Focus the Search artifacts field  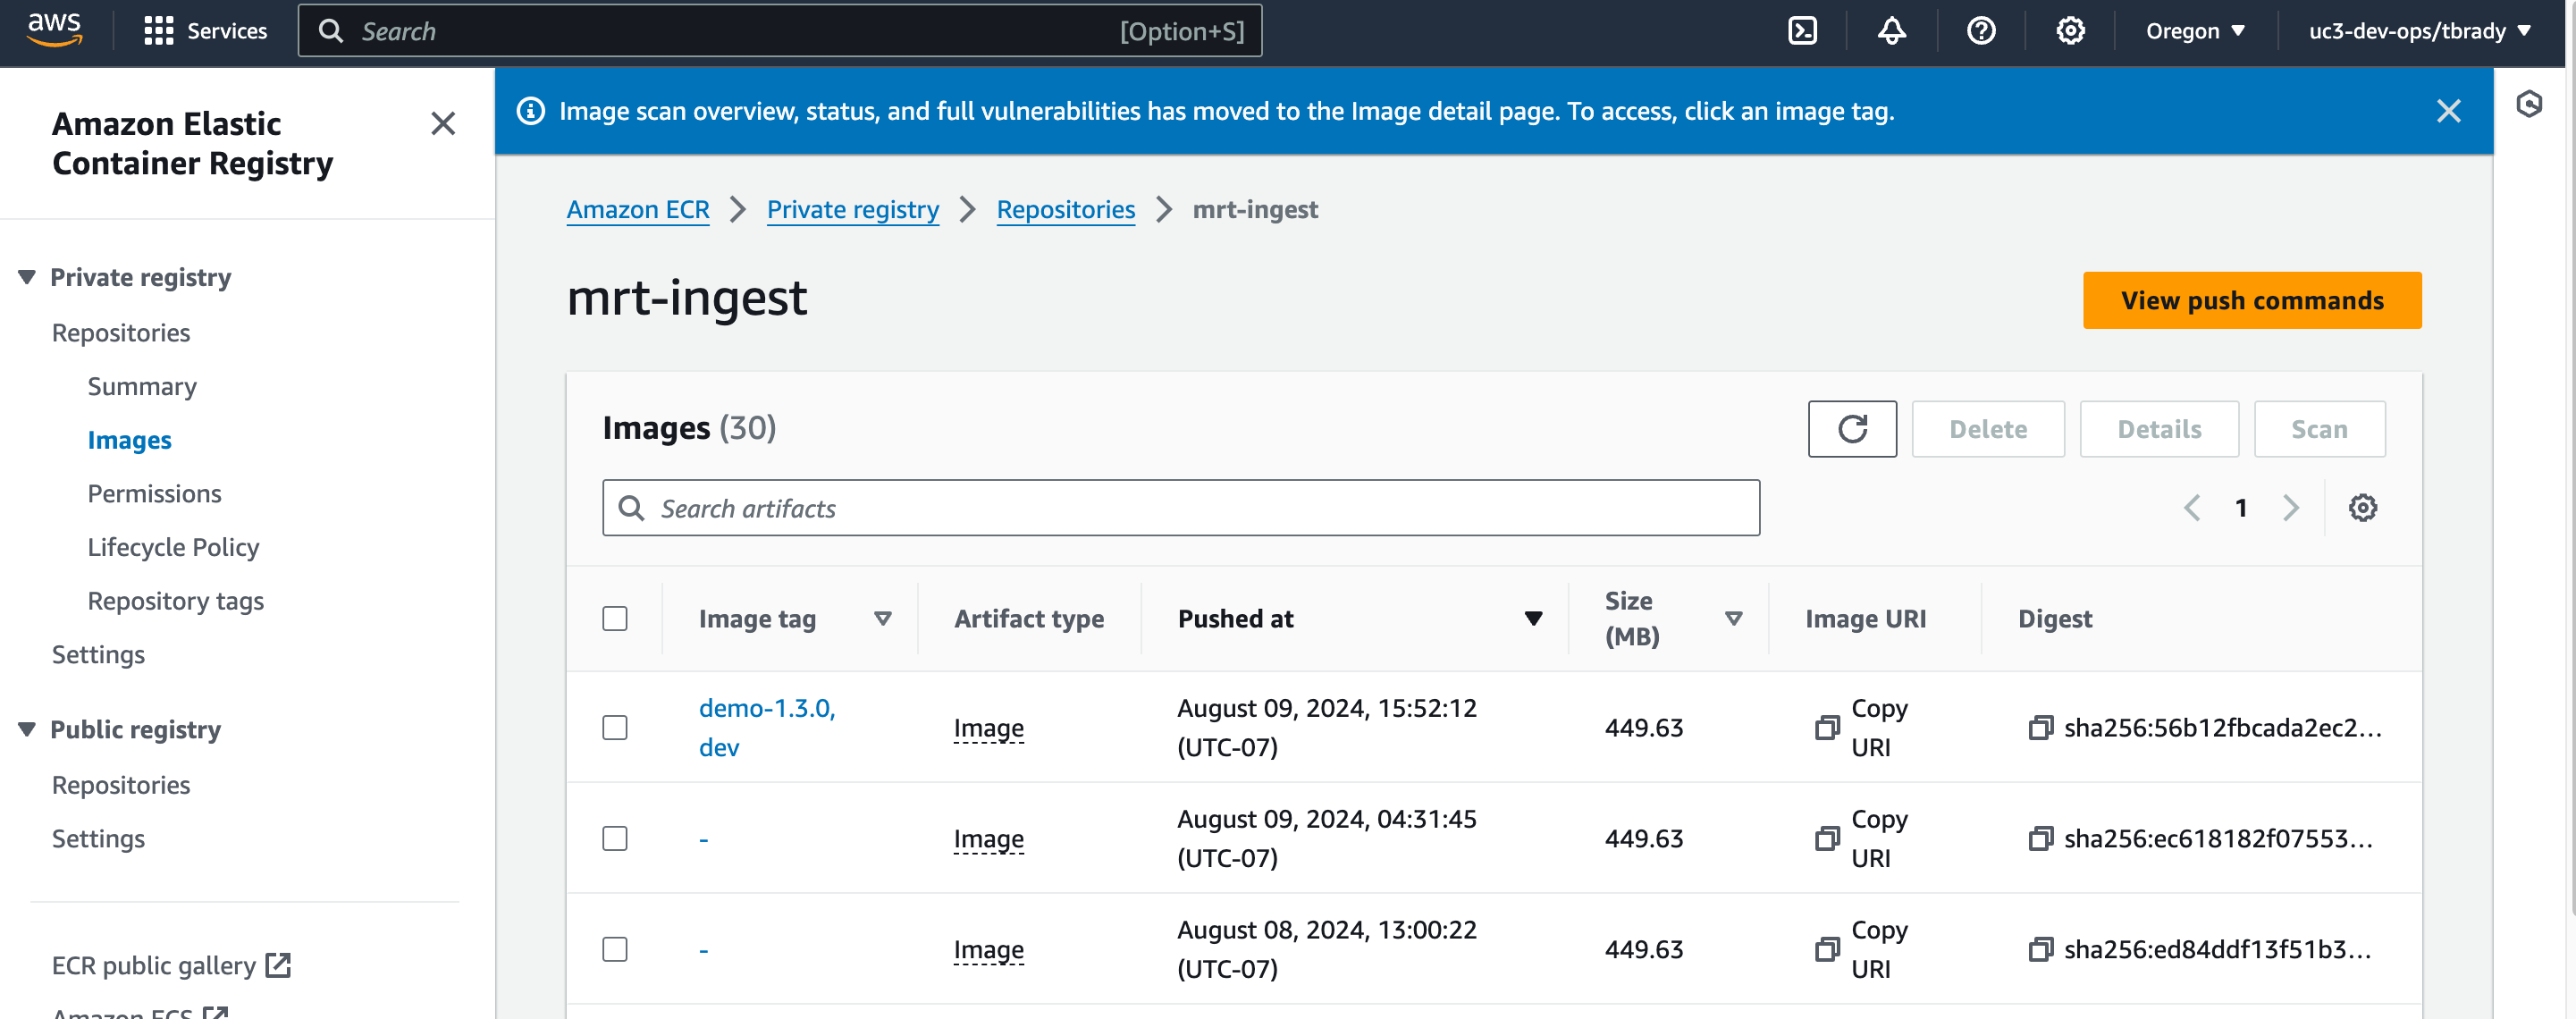[1181, 508]
